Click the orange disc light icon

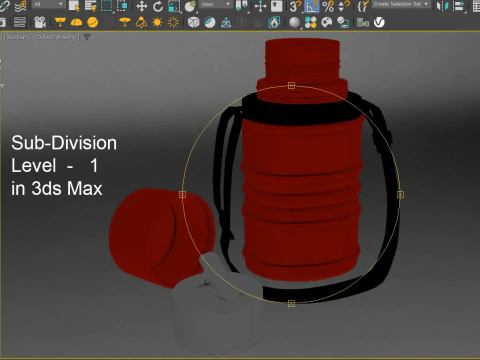coord(125,22)
